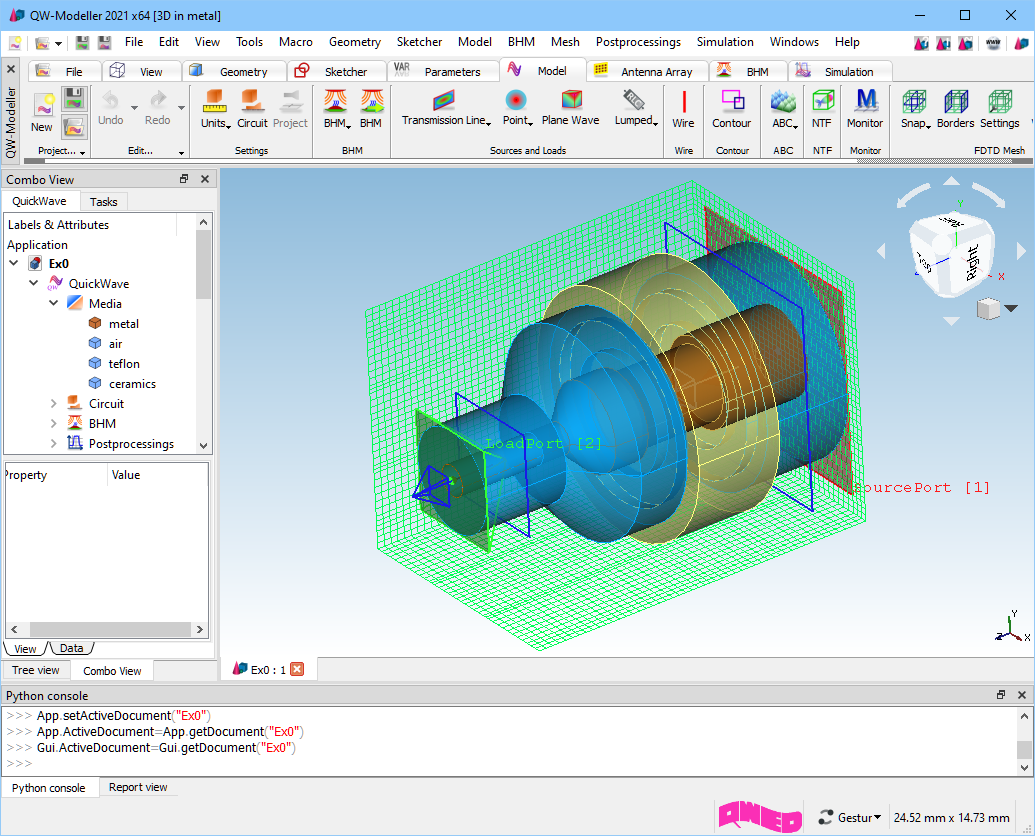Open the Units settings tool
This screenshot has height=836, width=1035.
[215, 110]
